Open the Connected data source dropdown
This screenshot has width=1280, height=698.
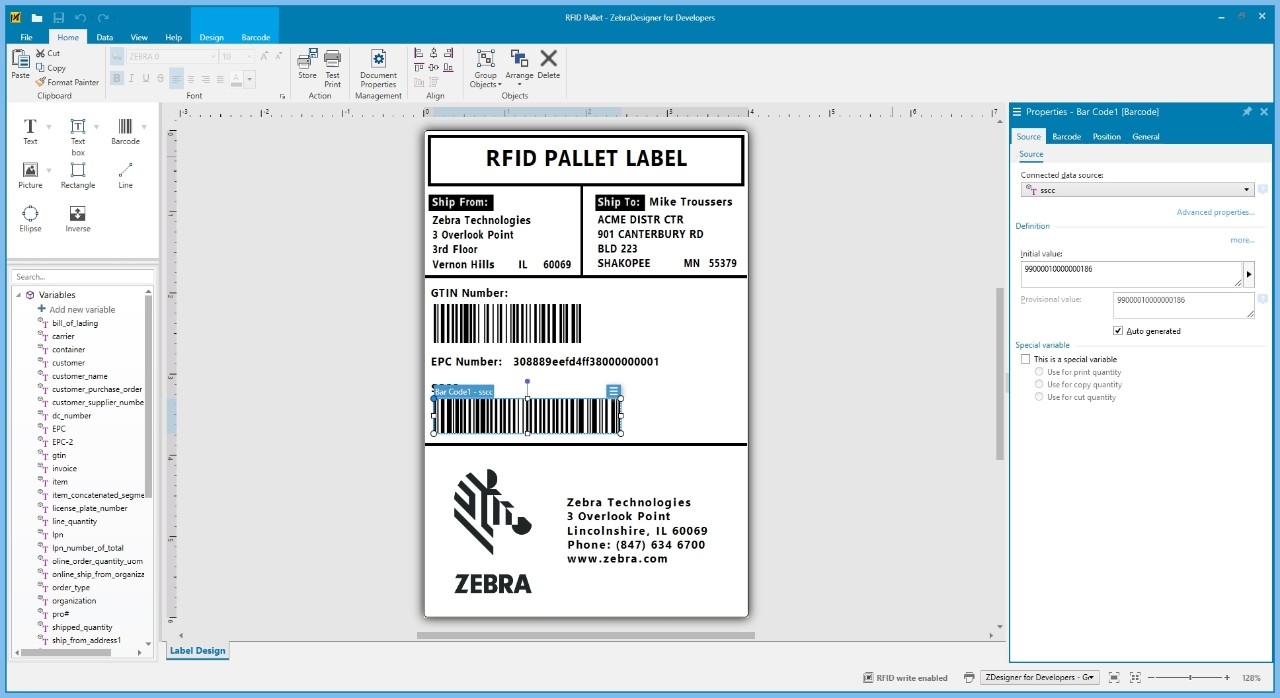point(1247,189)
